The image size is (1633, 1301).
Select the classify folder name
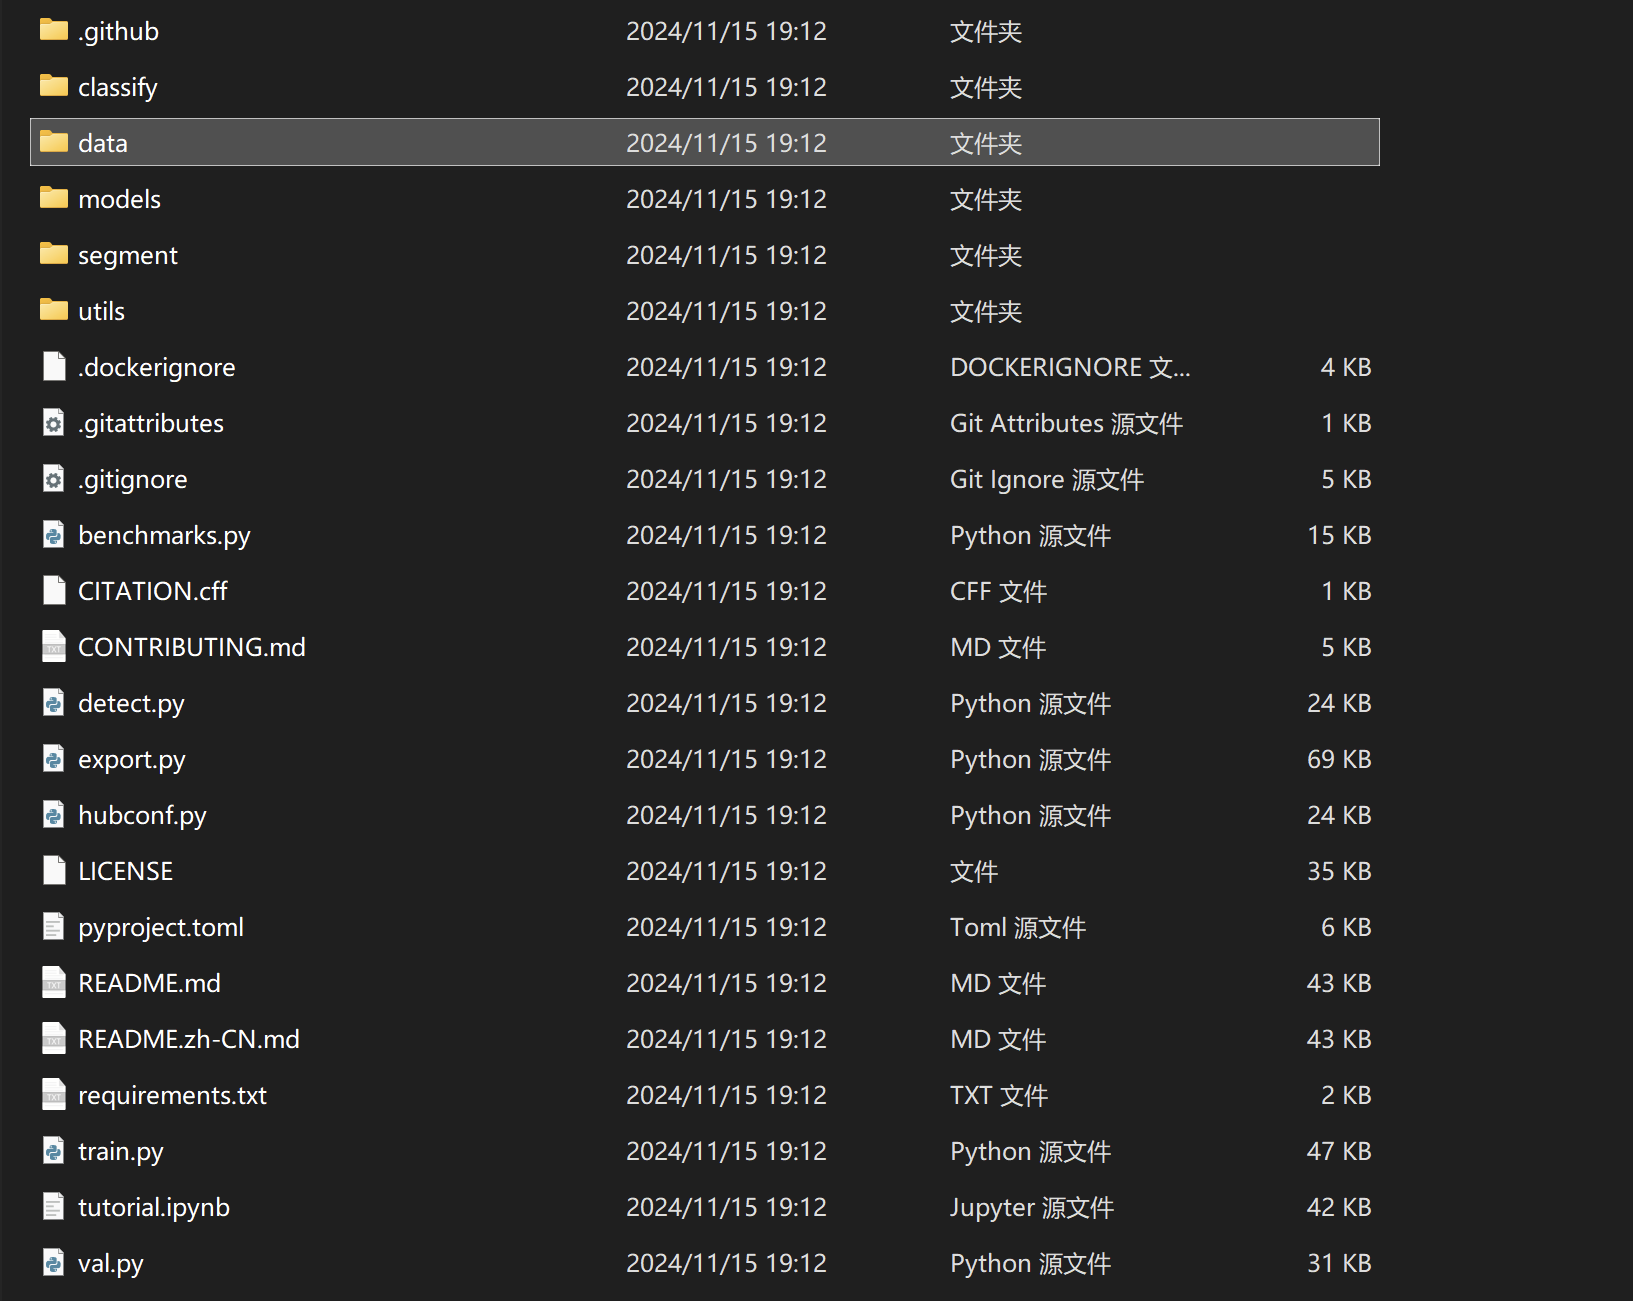pyautogui.click(x=118, y=88)
